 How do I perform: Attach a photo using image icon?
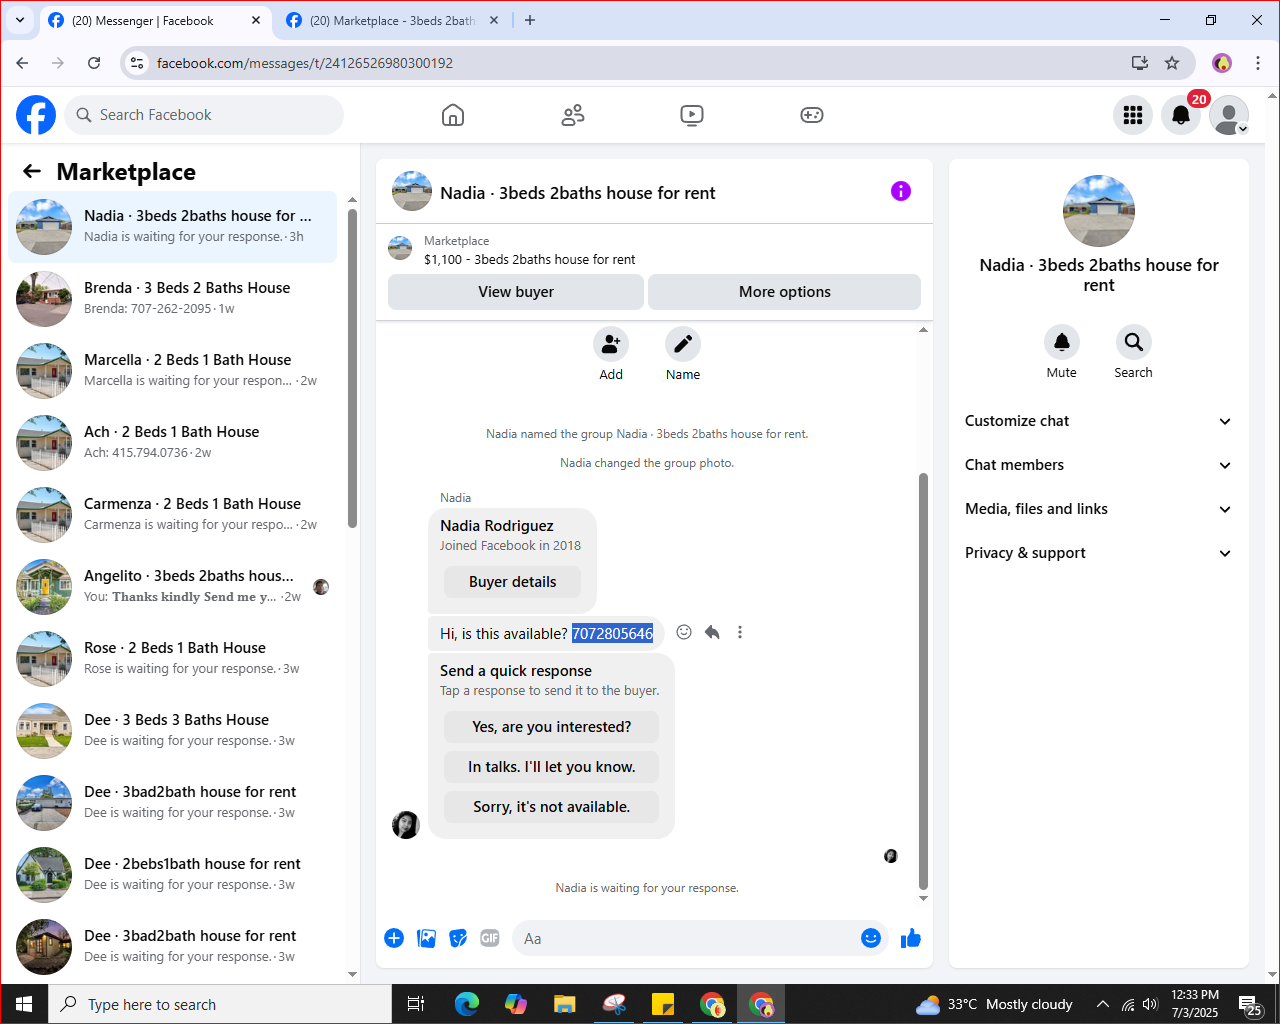(426, 938)
